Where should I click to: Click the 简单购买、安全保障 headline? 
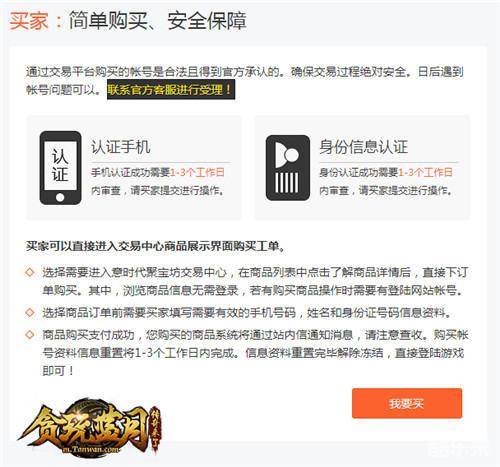[x=158, y=21]
